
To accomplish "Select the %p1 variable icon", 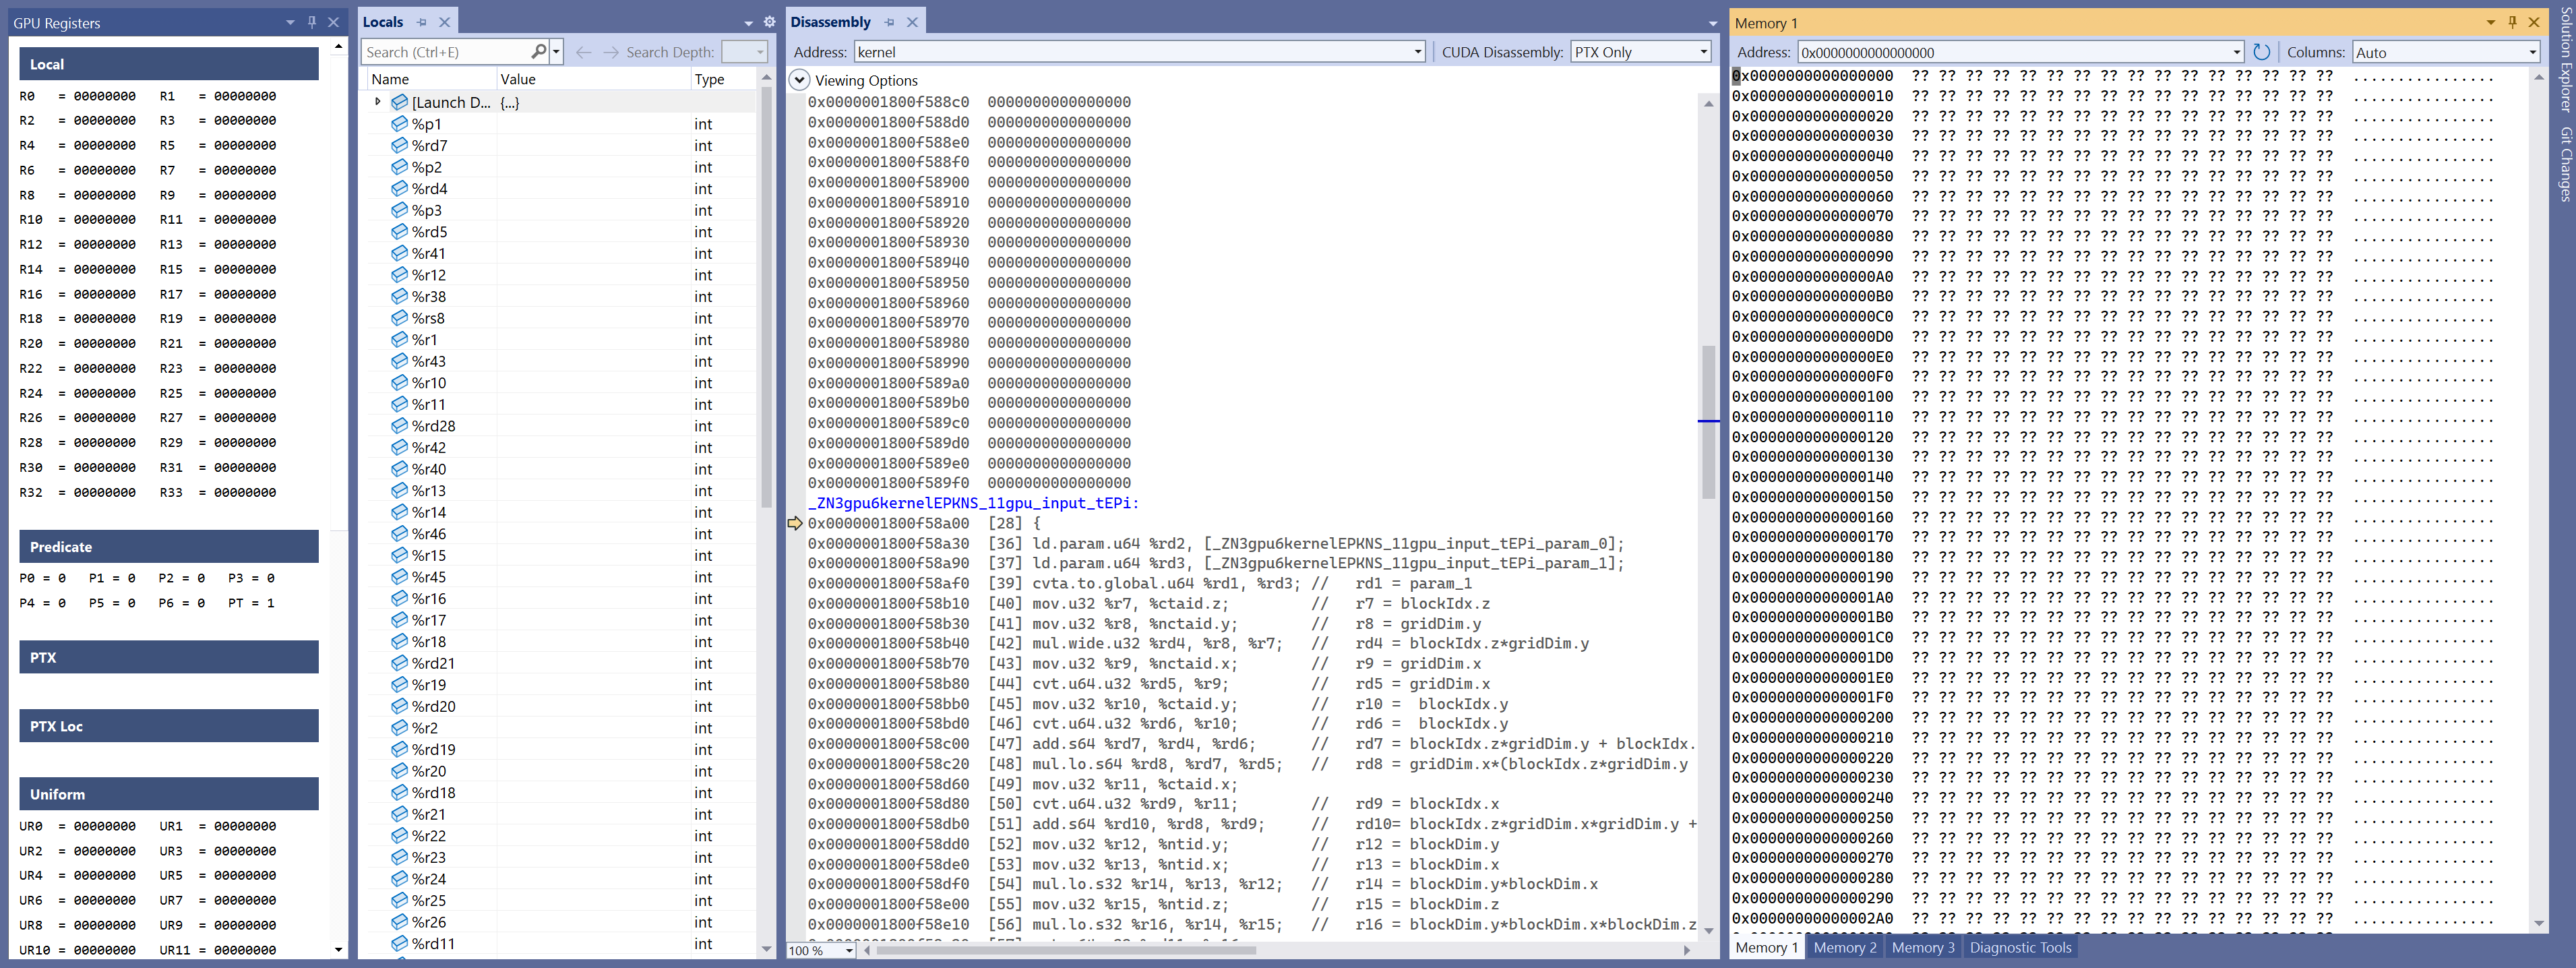I will point(399,124).
